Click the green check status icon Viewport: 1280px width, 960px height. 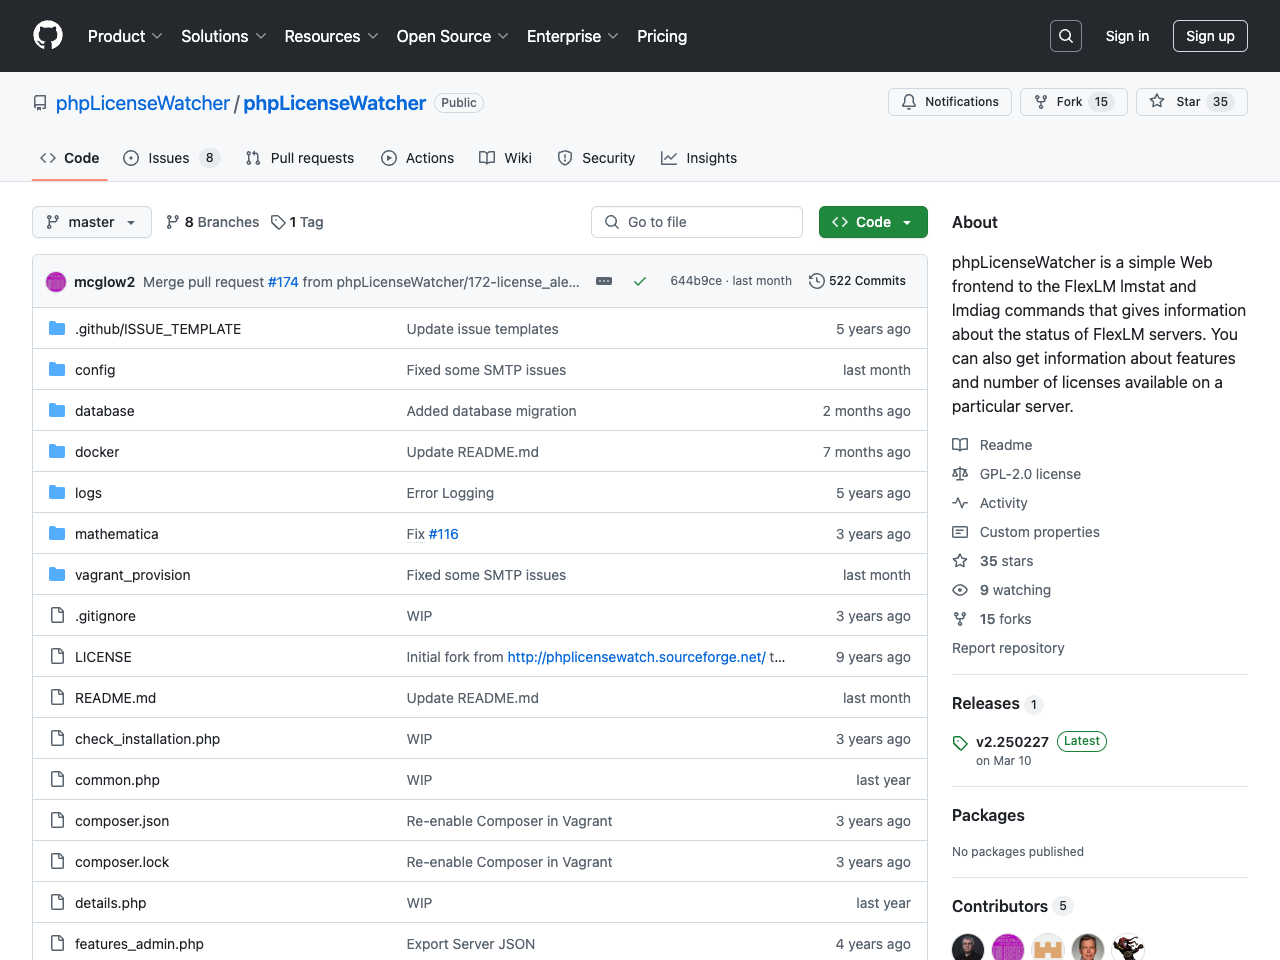pos(640,281)
